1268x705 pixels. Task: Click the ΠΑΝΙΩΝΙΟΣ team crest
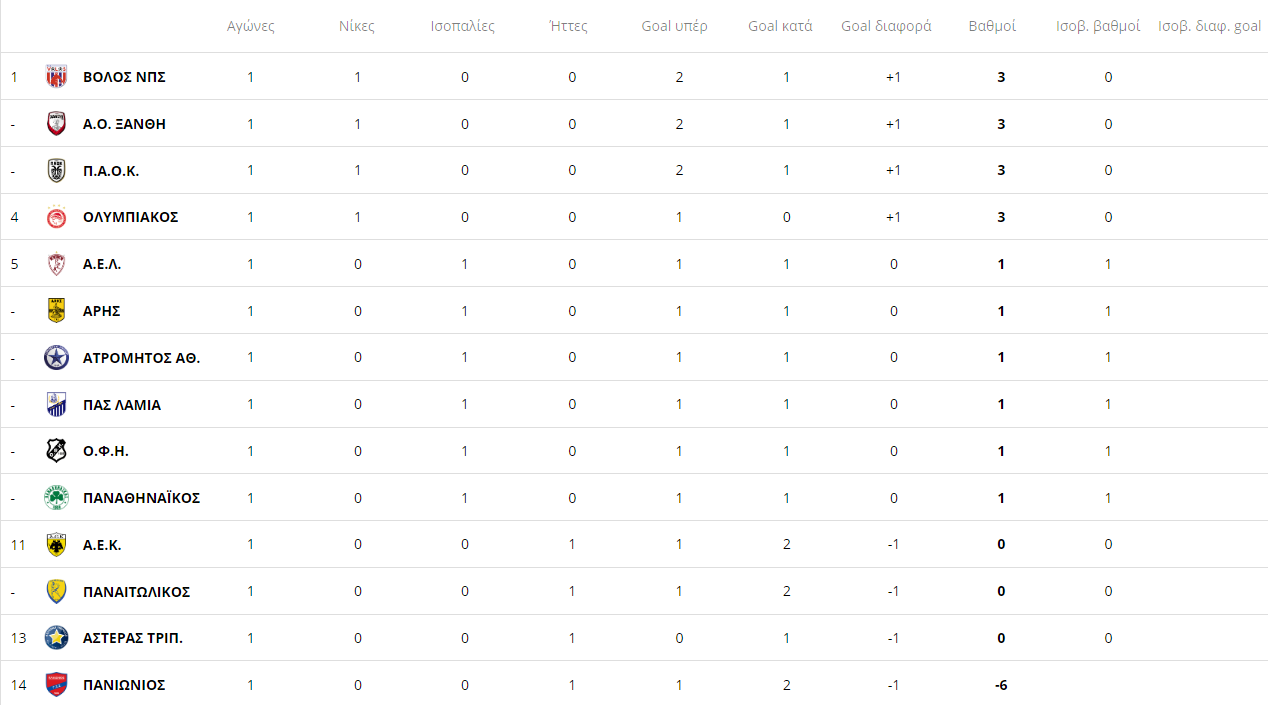pyautogui.click(x=57, y=685)
